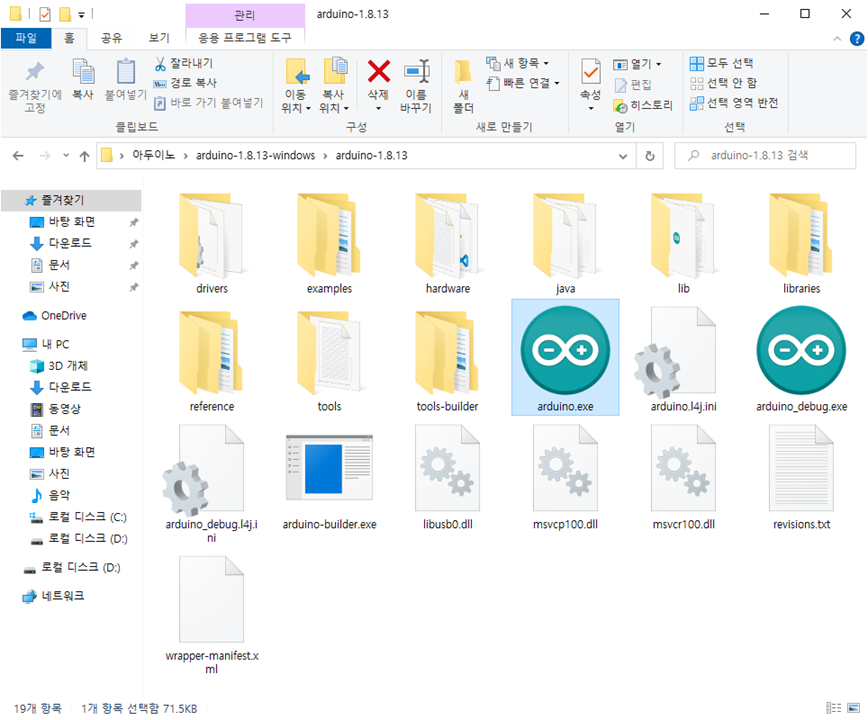Open the File (파일) tab
The image size is (868, 720).
tap(26, 38)
